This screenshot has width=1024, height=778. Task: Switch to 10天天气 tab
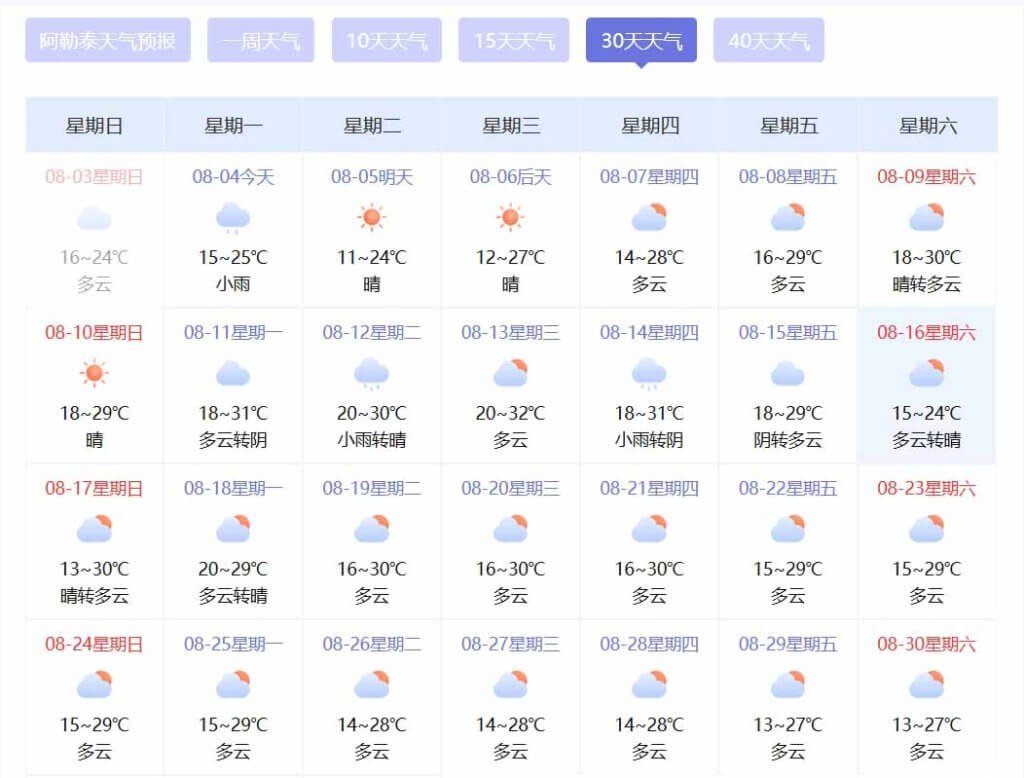387,41
